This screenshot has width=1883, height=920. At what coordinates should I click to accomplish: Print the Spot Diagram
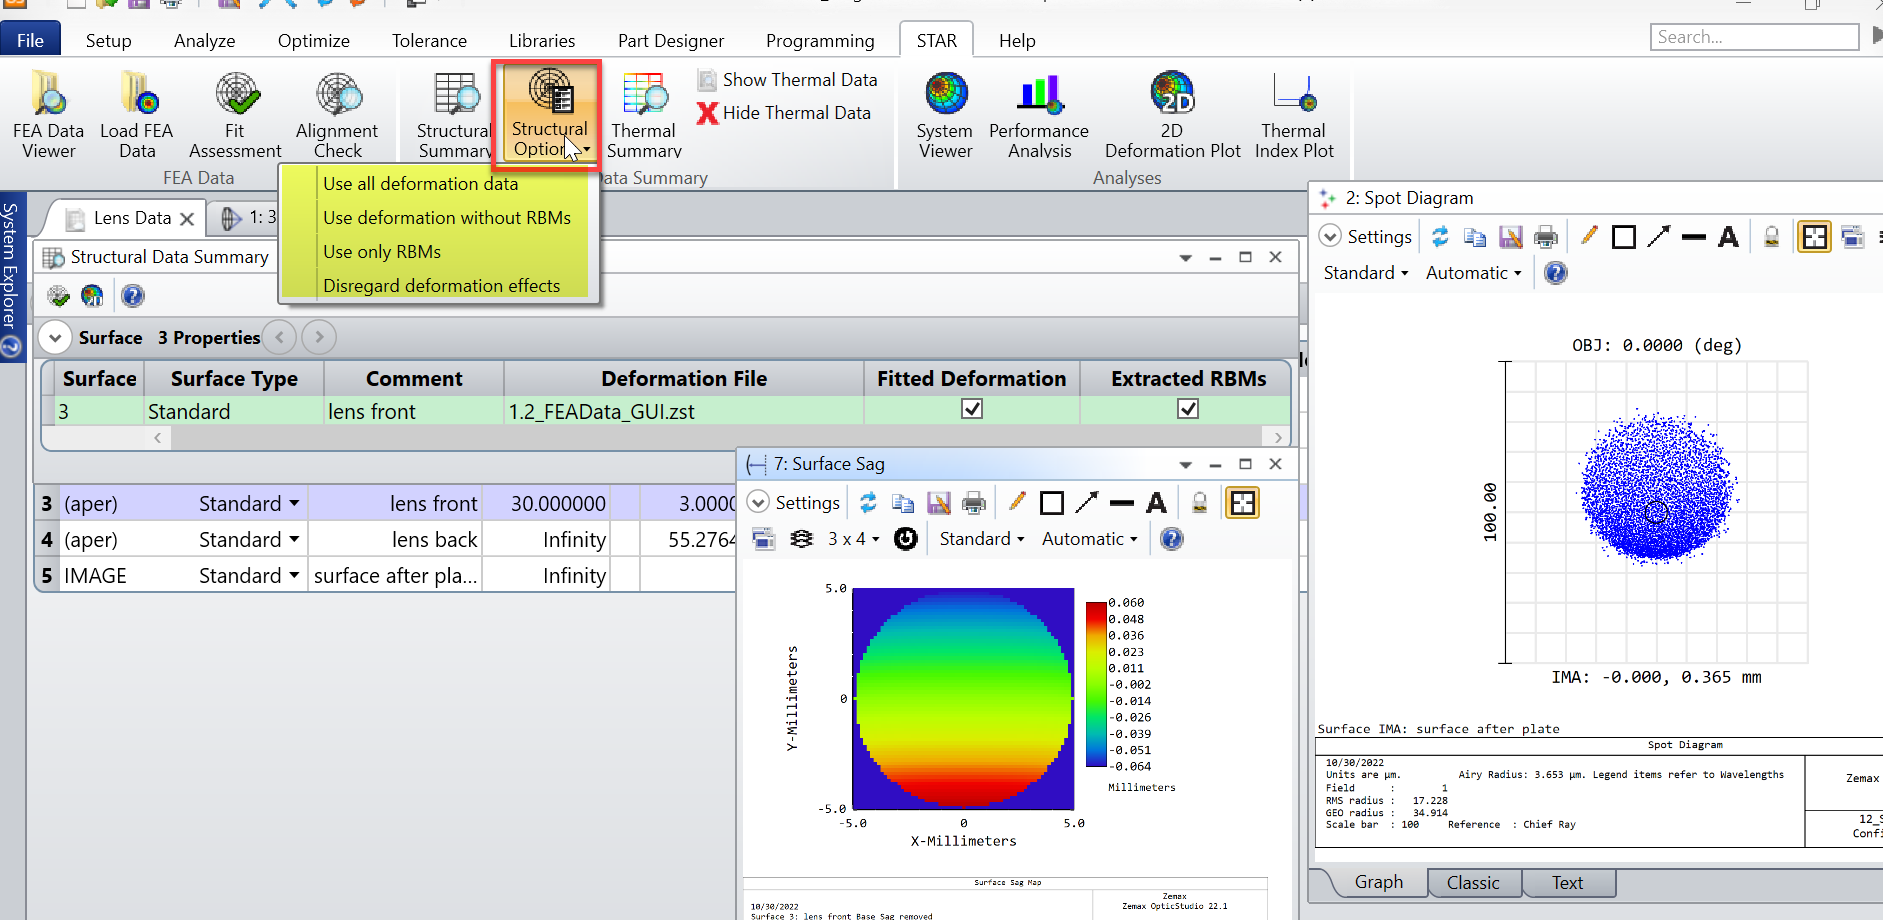[1546, 237]
